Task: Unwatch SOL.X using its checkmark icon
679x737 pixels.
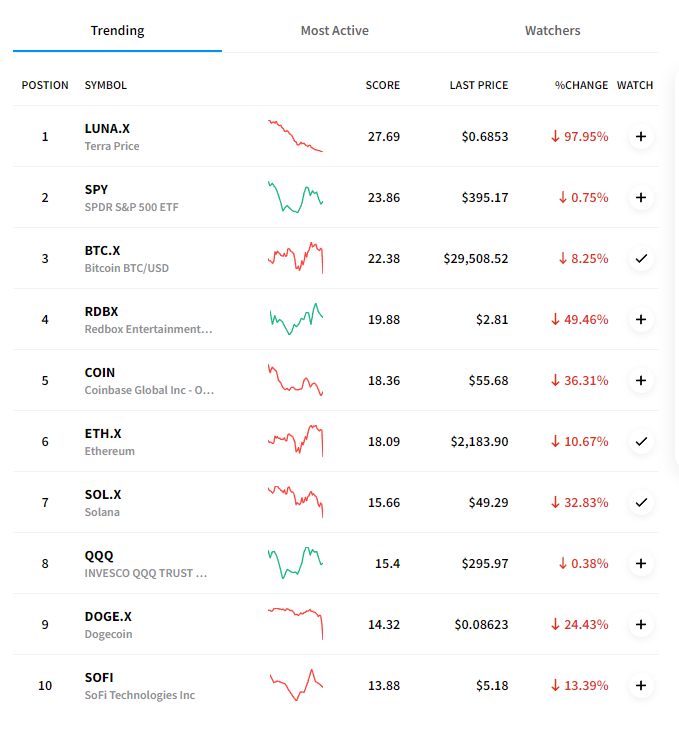Action: pyautogui.click(x=641, y=502)
